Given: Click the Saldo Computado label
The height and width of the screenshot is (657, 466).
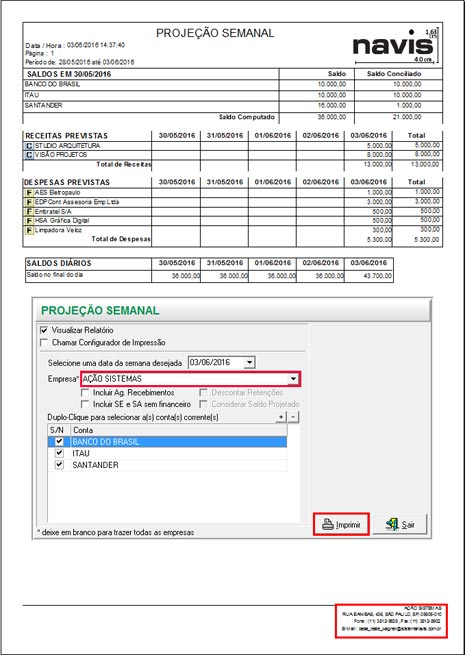Looking at the screenshot, I should [246, 117].
